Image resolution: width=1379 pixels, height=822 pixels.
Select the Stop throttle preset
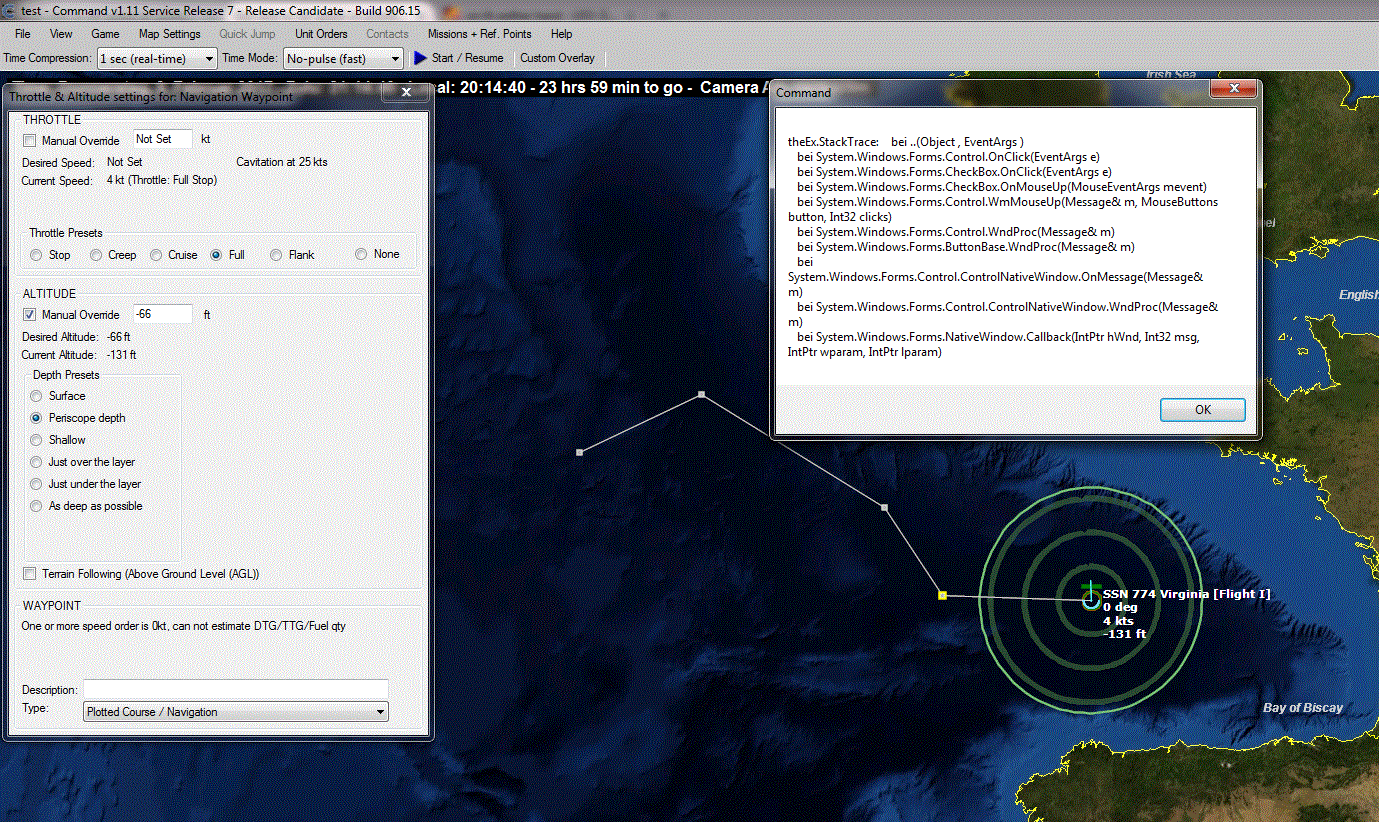click(37, 255)
